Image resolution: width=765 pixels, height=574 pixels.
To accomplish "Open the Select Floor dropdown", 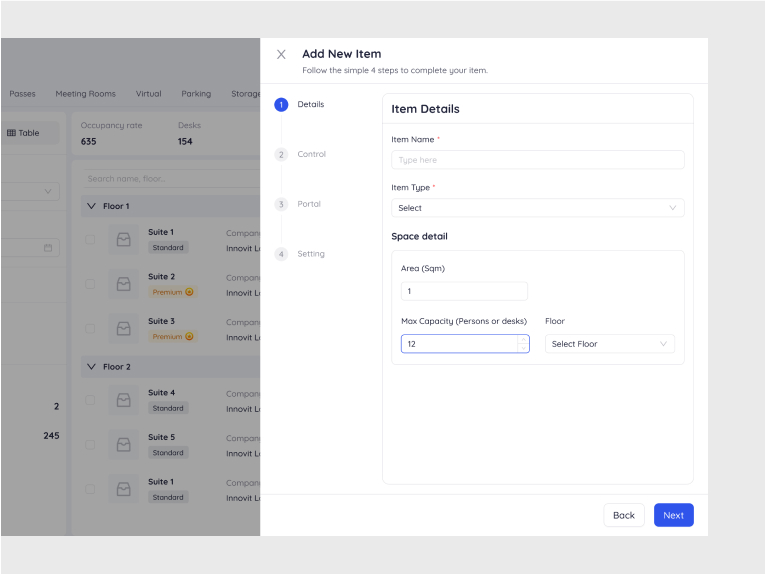I will click(609, 344).
